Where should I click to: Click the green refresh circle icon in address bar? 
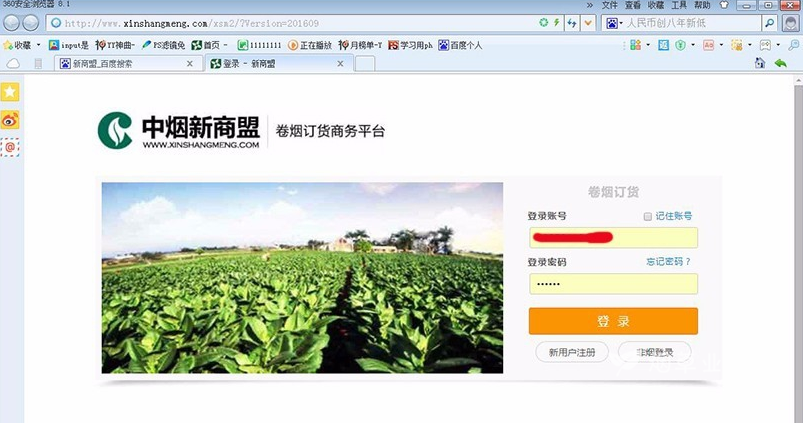[543, 23]
